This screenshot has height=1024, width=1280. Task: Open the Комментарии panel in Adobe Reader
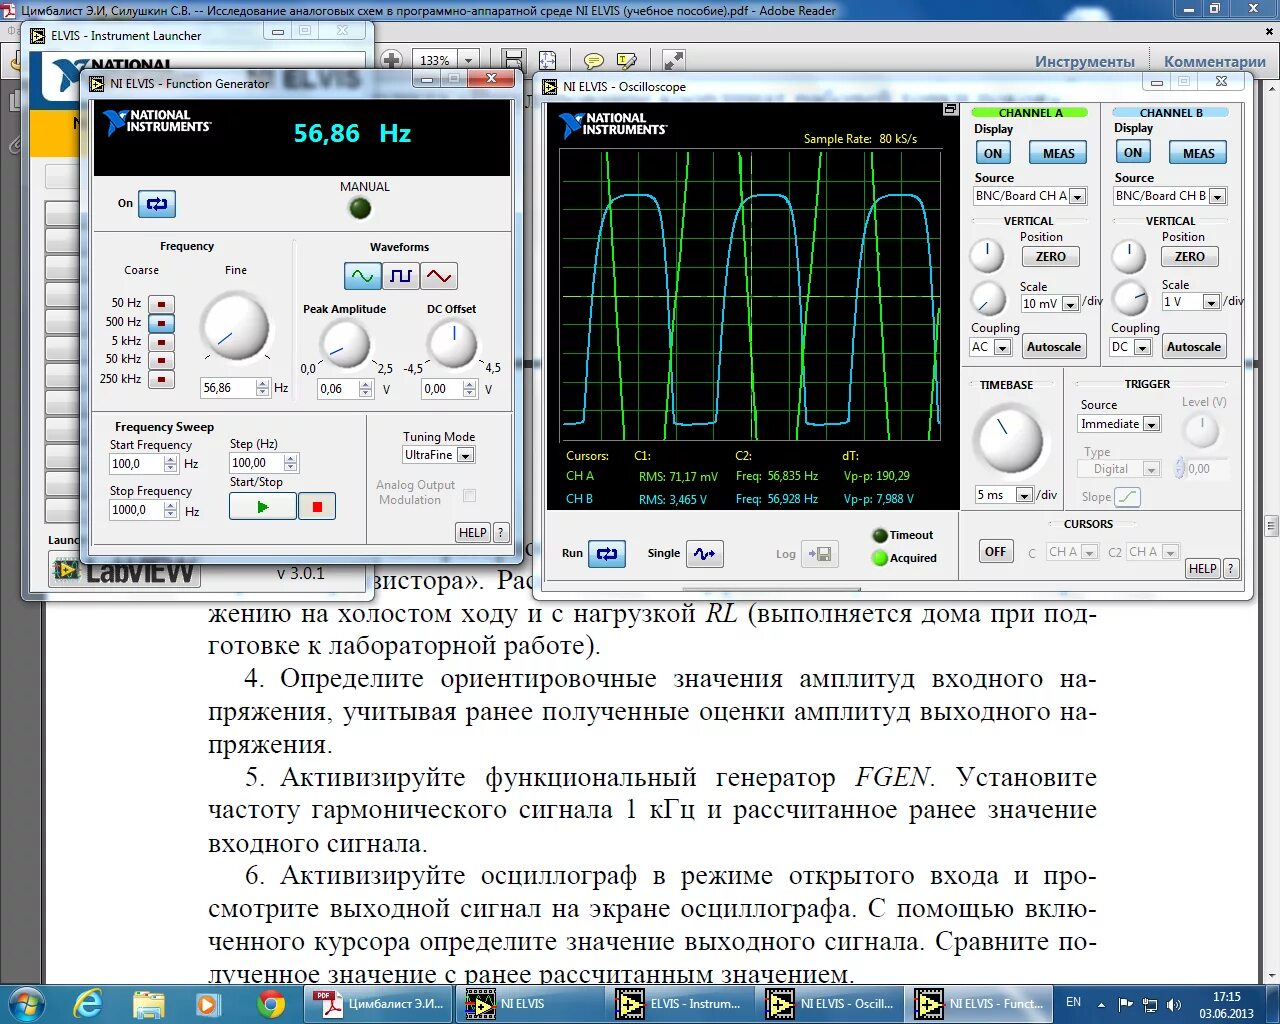tap(1215, 62)
